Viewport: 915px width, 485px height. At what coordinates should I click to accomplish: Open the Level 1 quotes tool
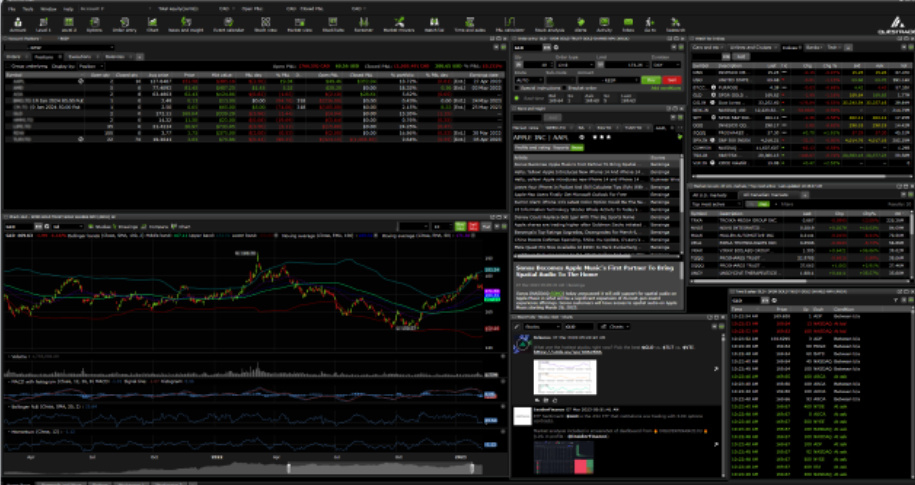[43, 25]
